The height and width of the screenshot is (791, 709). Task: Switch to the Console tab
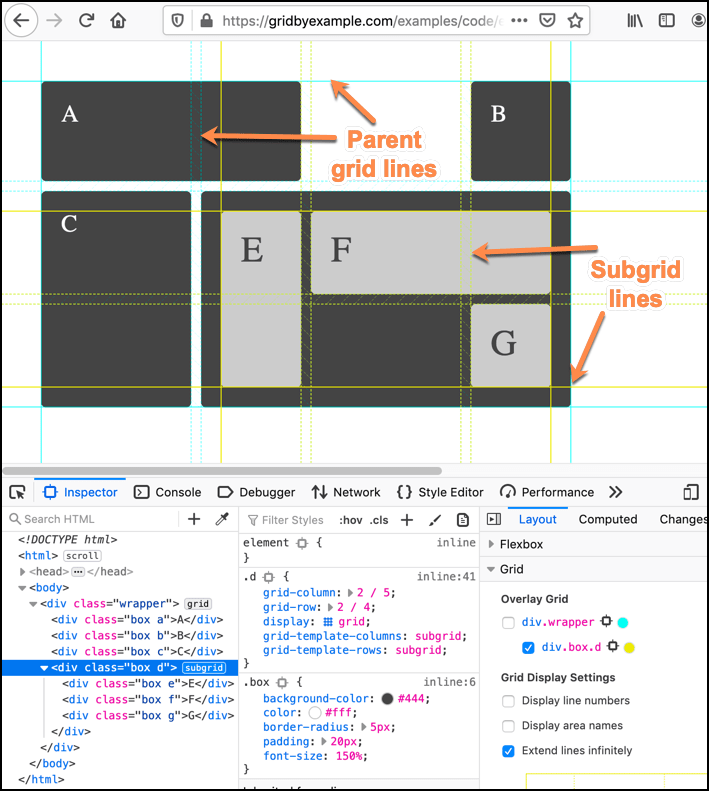[x=167, y=492]
